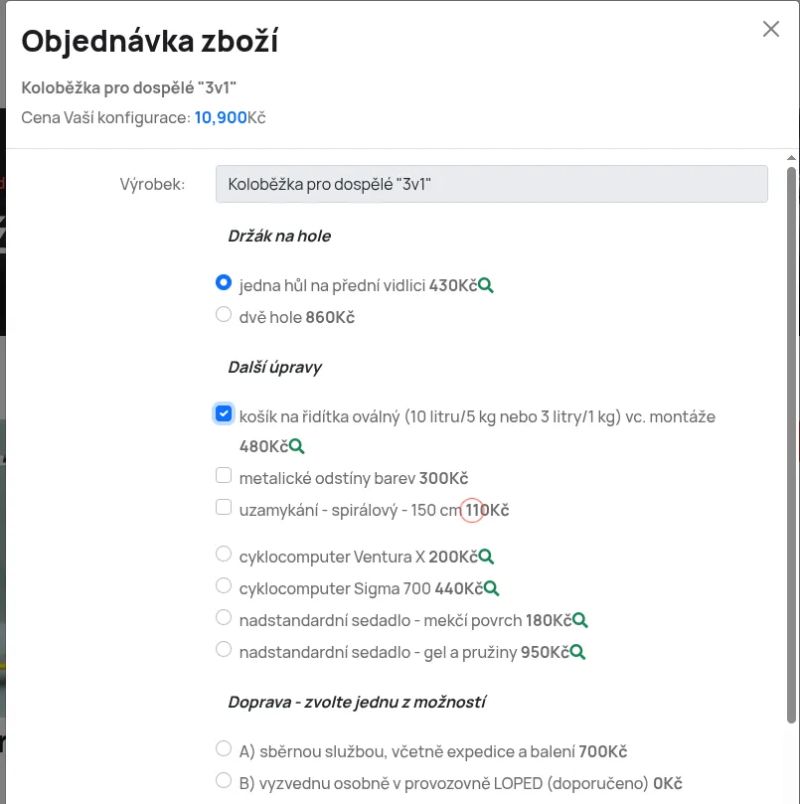Check 'metalické odstíny barev' option
The width and height of the screenshot is (800, 804).
tap(223, 475)
